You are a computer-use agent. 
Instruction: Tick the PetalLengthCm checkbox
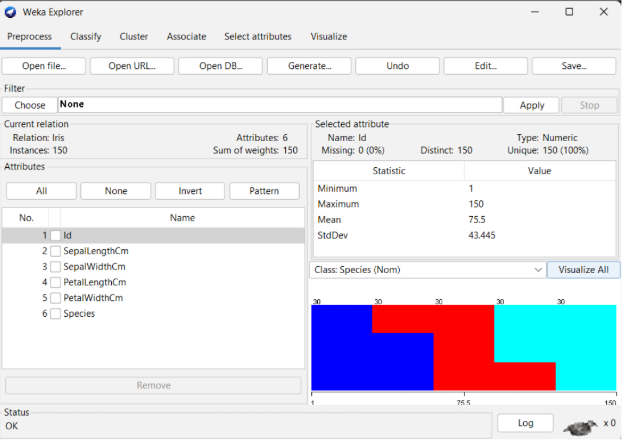(x=56, y=282)
